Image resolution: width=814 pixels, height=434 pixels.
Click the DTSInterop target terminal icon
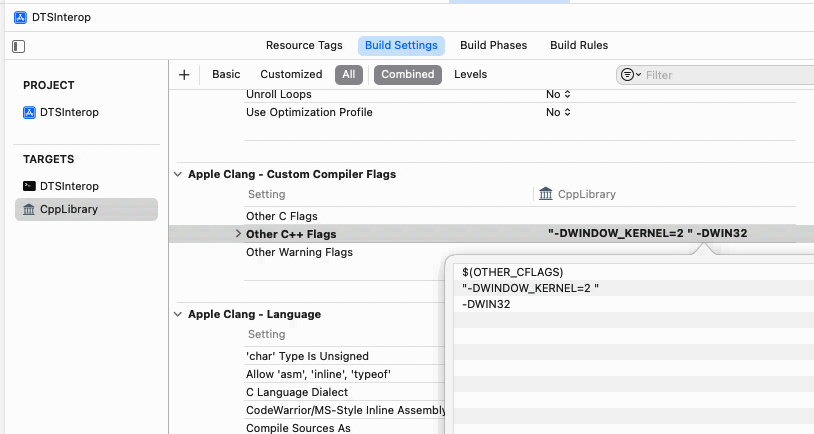click(29, 186)
